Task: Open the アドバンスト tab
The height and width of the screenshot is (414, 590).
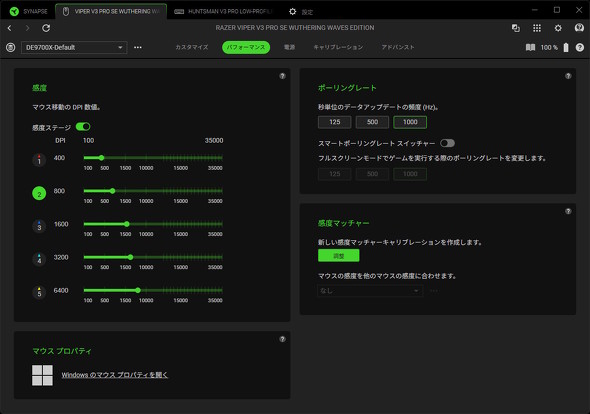Action: point(398,47)
